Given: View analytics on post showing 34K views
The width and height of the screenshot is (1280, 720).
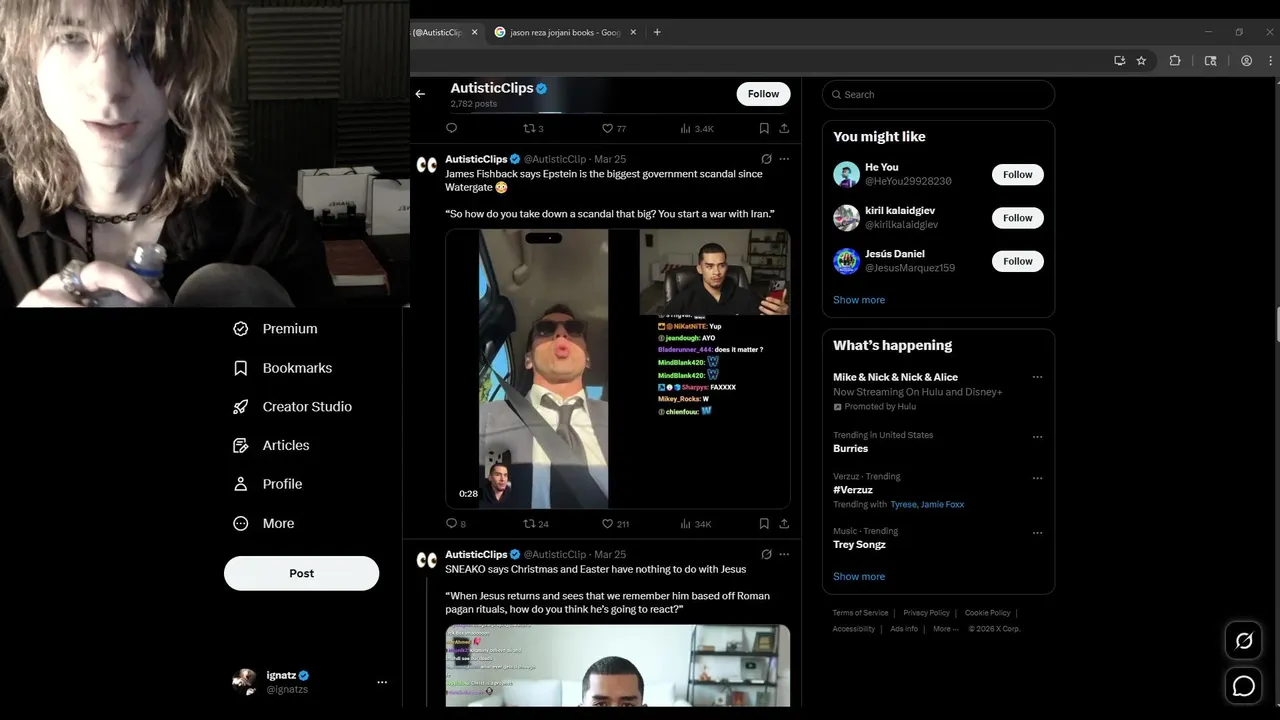Looking at the screenshot, I should [x=696, y=523].
